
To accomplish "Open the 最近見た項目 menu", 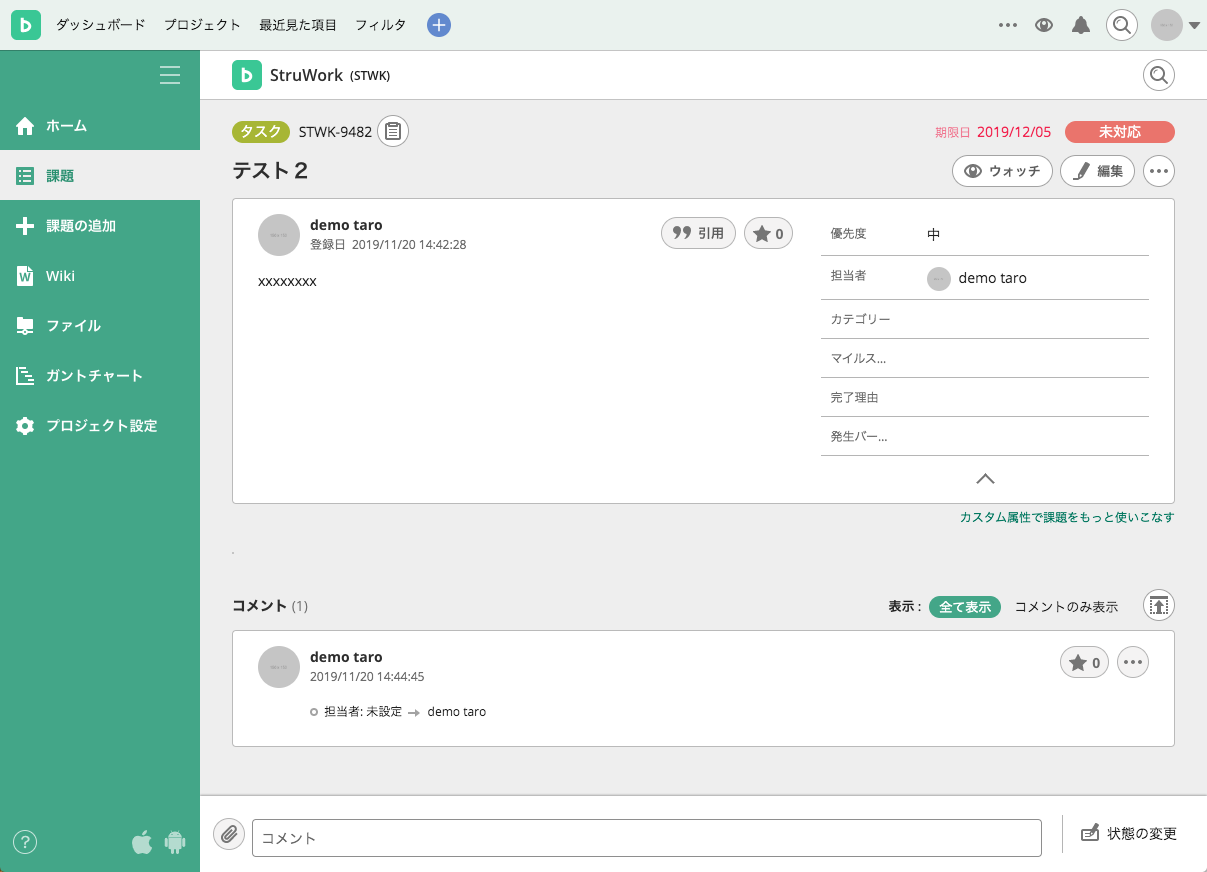I will [297, 25].
